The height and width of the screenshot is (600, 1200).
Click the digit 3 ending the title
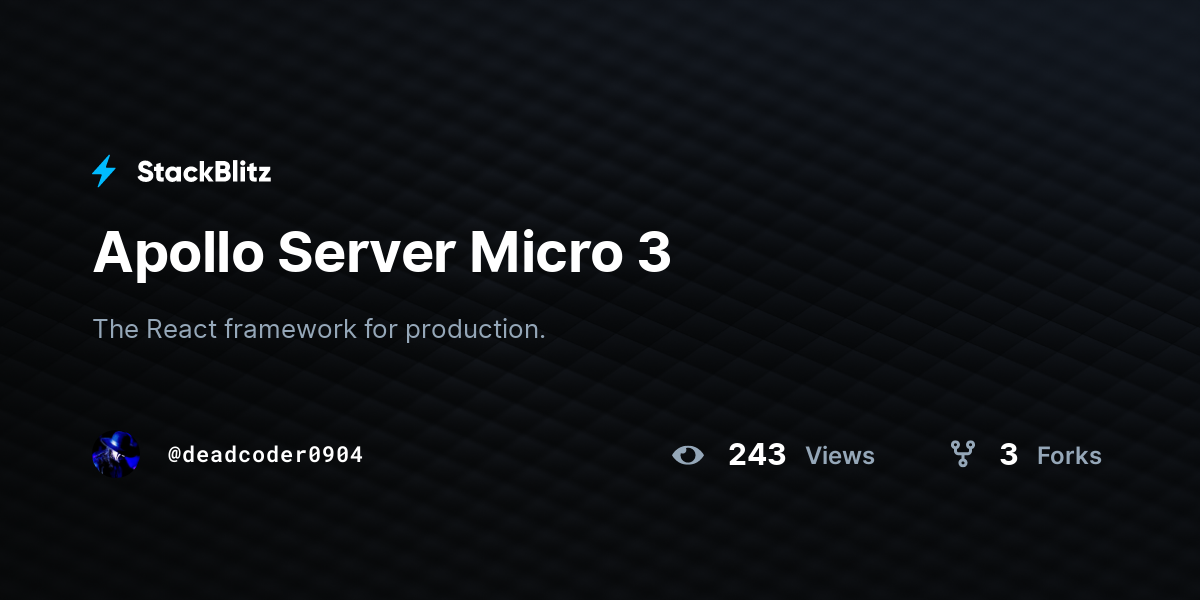click(654, 254)
